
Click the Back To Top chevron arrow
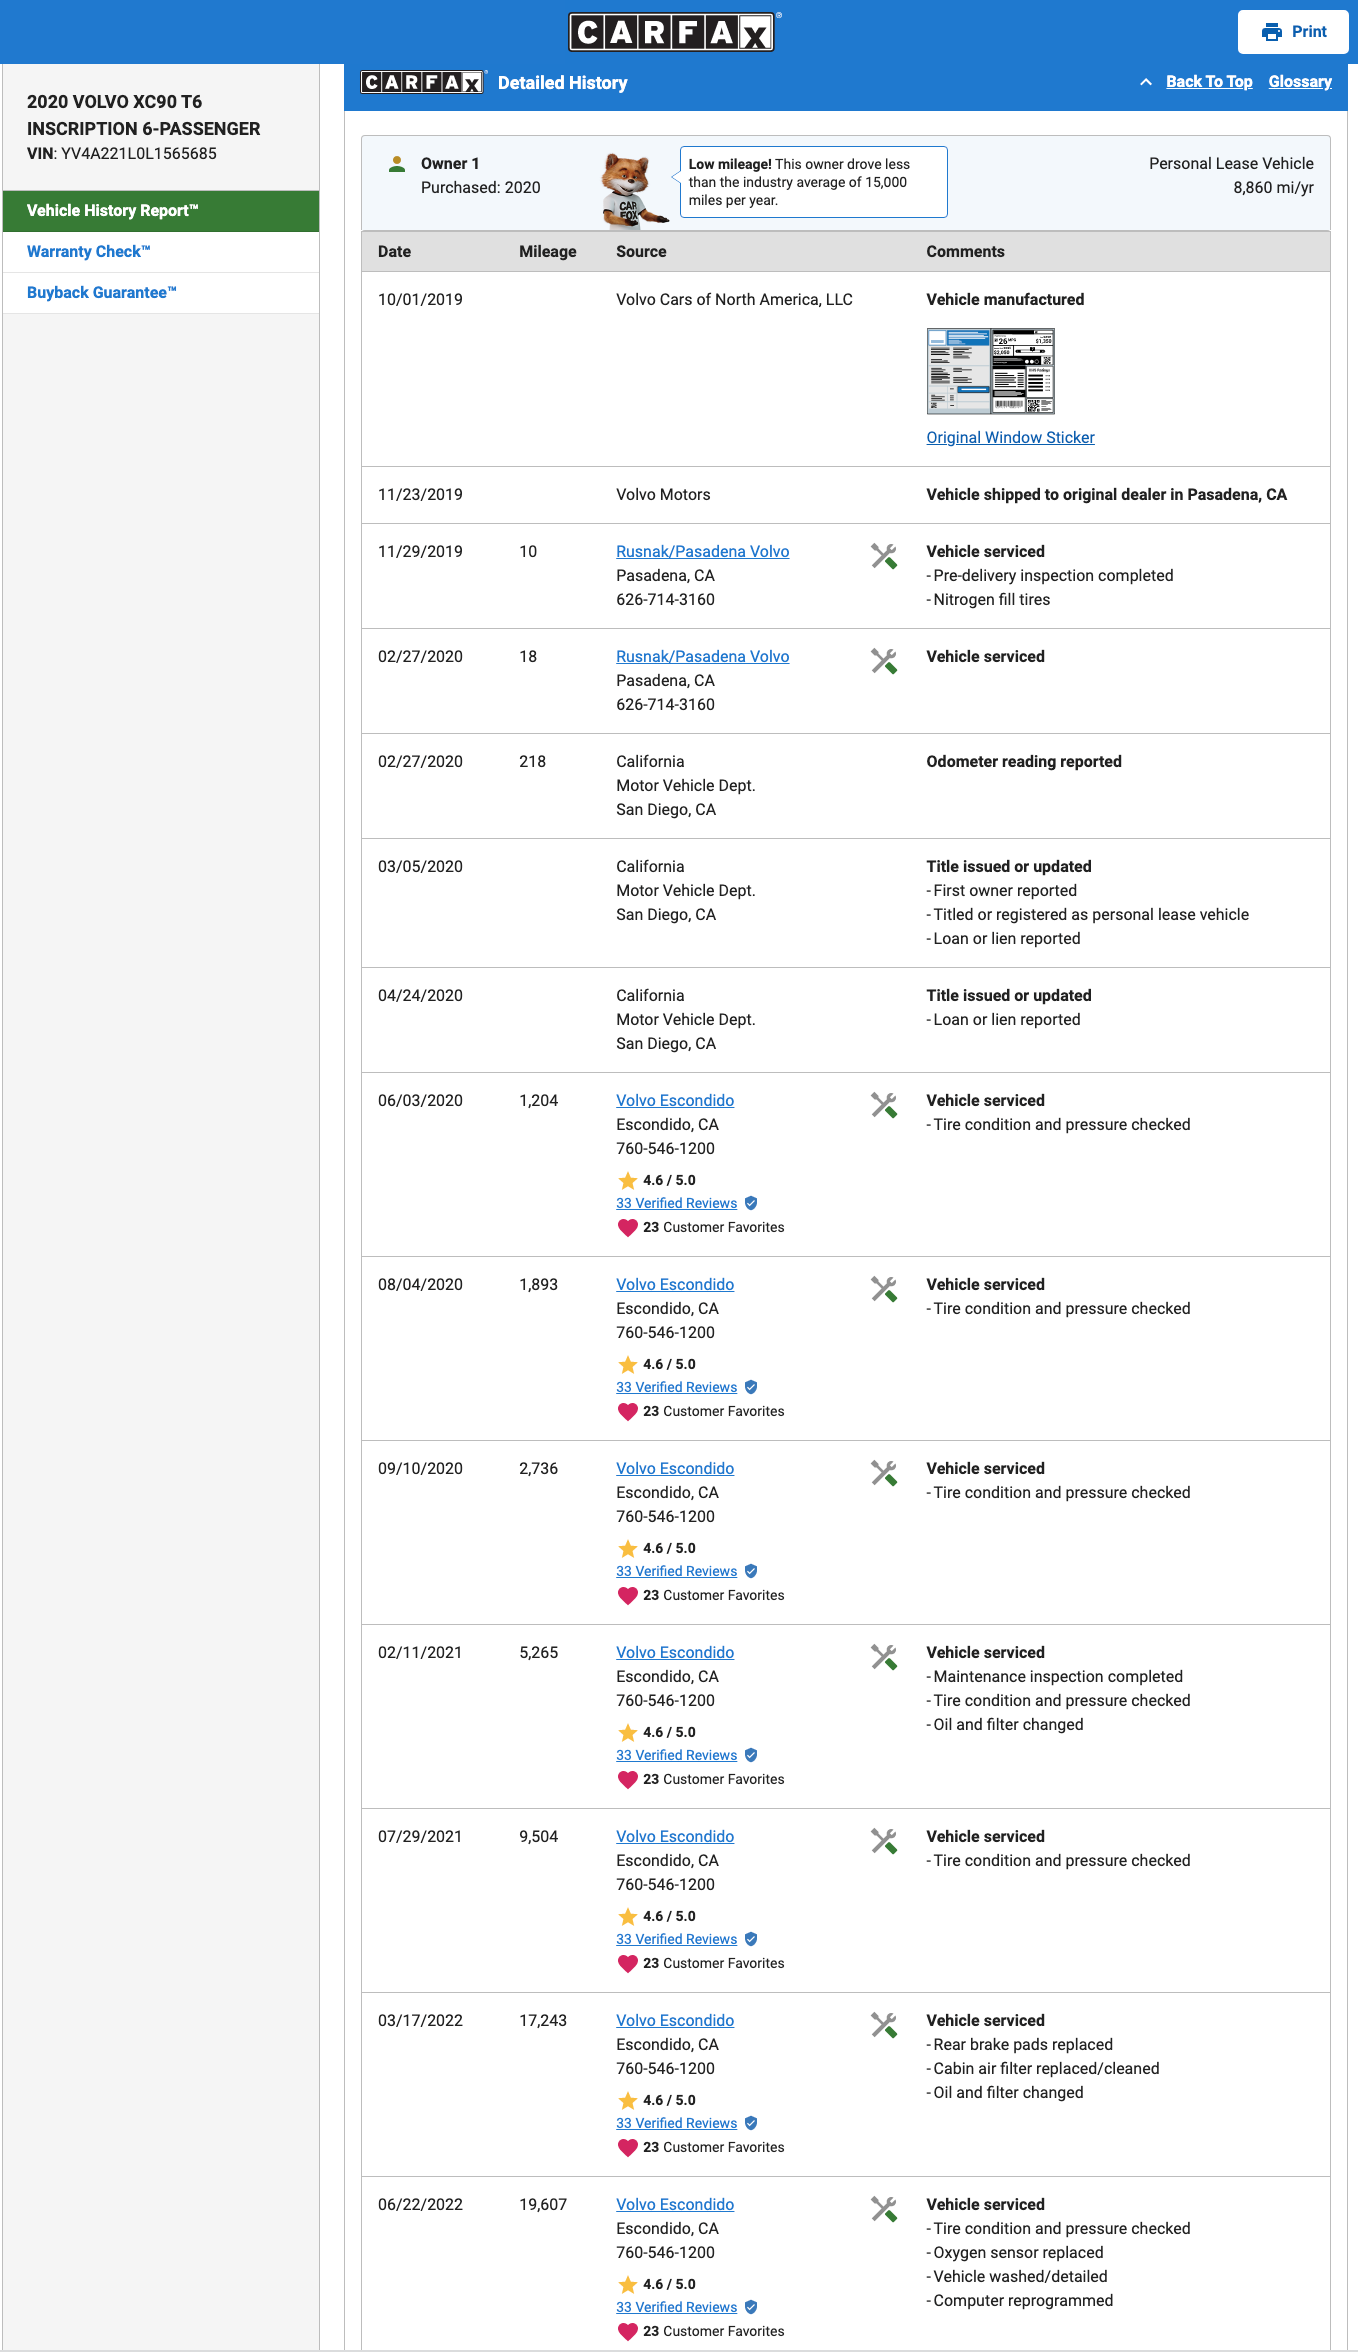pyautogui.click(x=1146, y=82)
